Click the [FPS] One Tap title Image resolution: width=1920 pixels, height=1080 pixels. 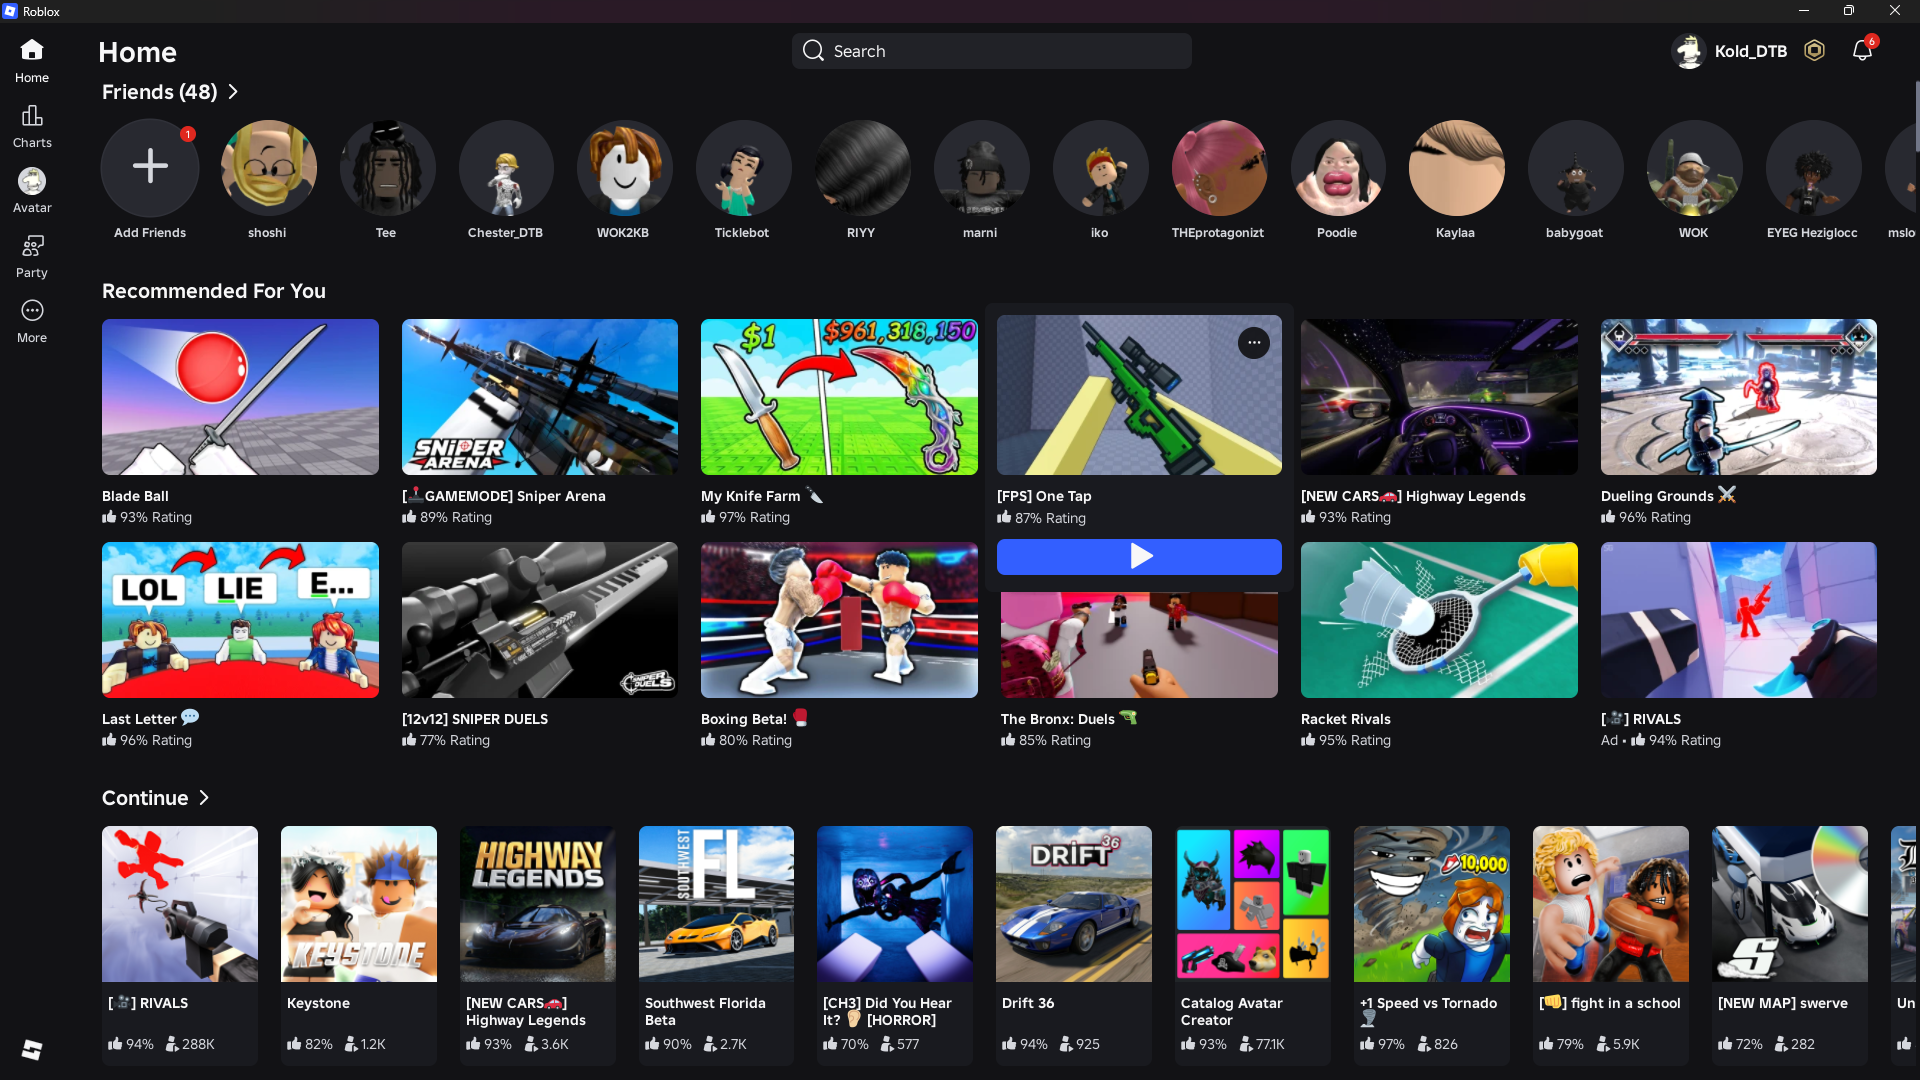click(1044, 496)
